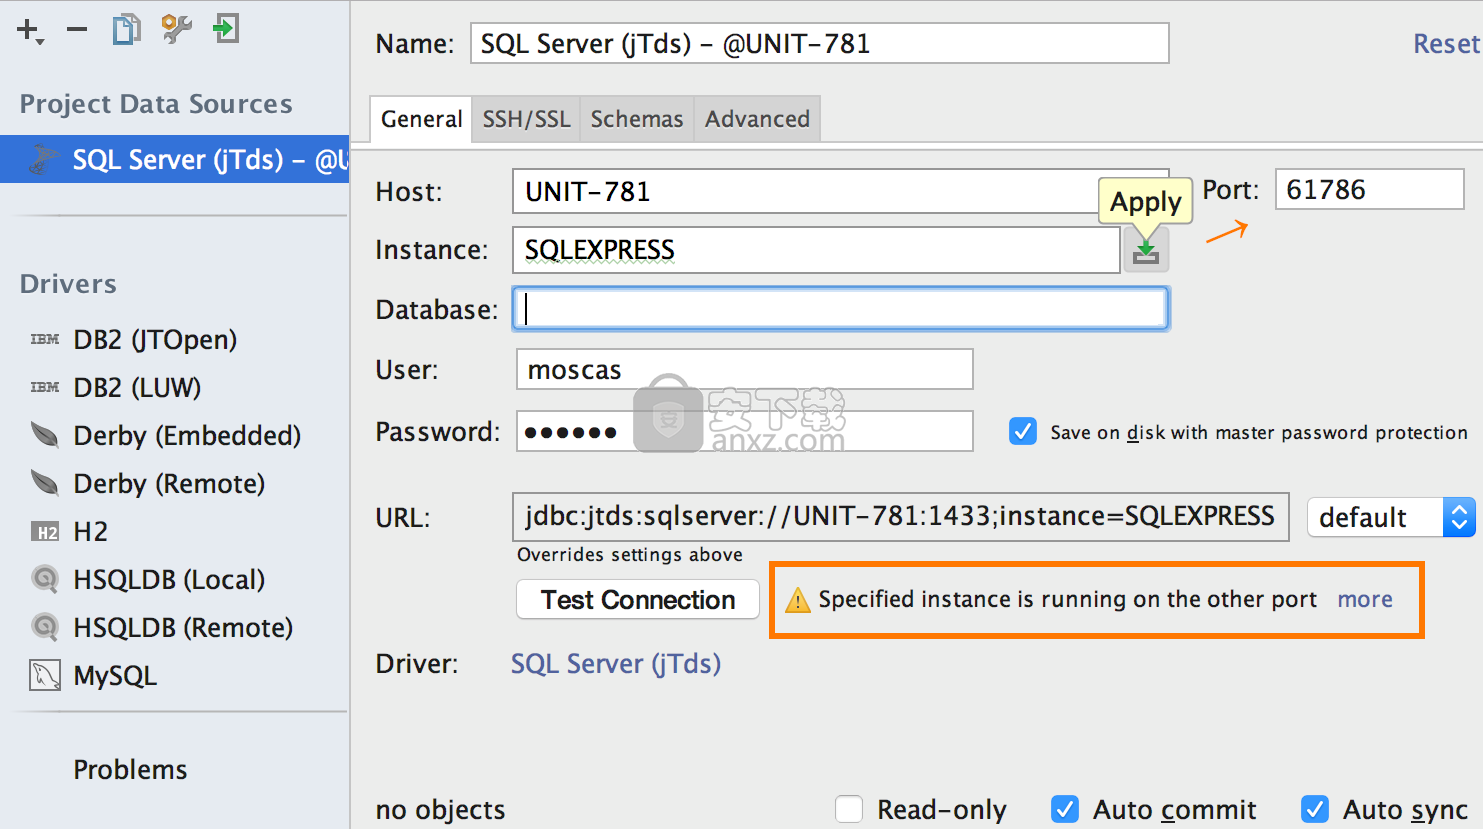
Task: Focus the Database input field
Action: (841, 309)
